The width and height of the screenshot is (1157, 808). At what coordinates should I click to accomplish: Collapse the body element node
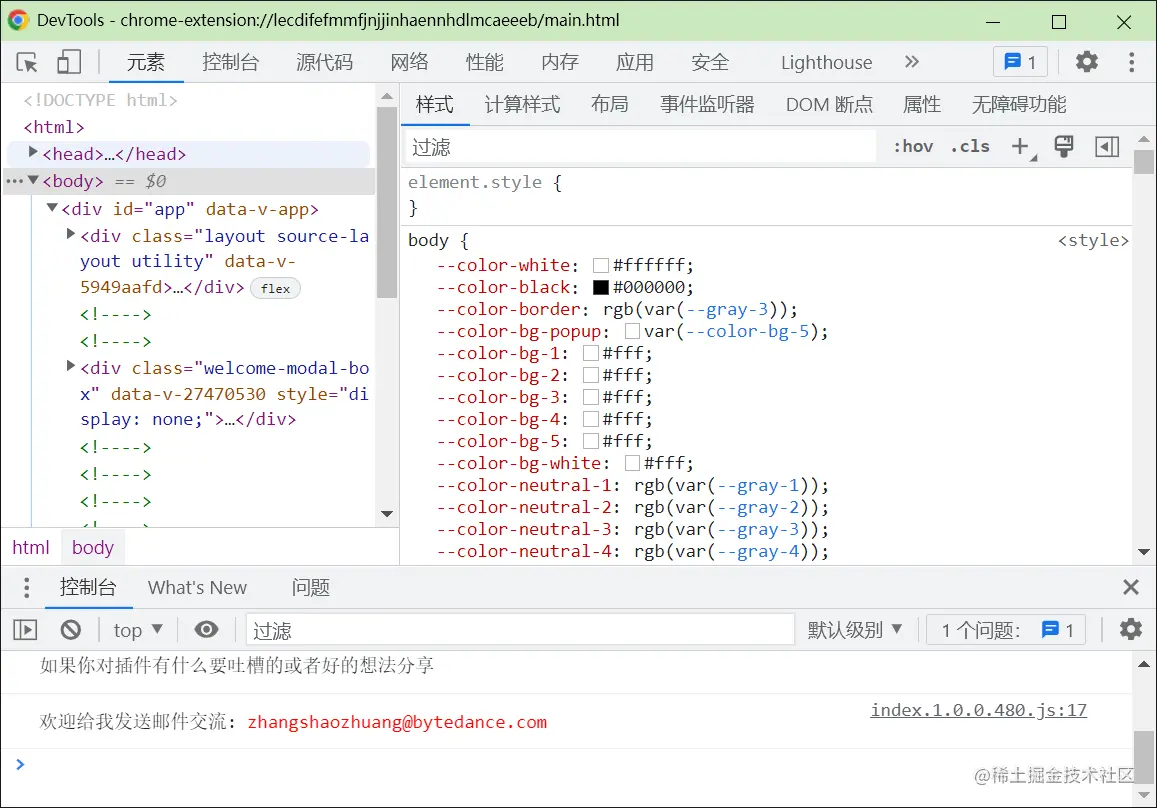click(33, 180)
